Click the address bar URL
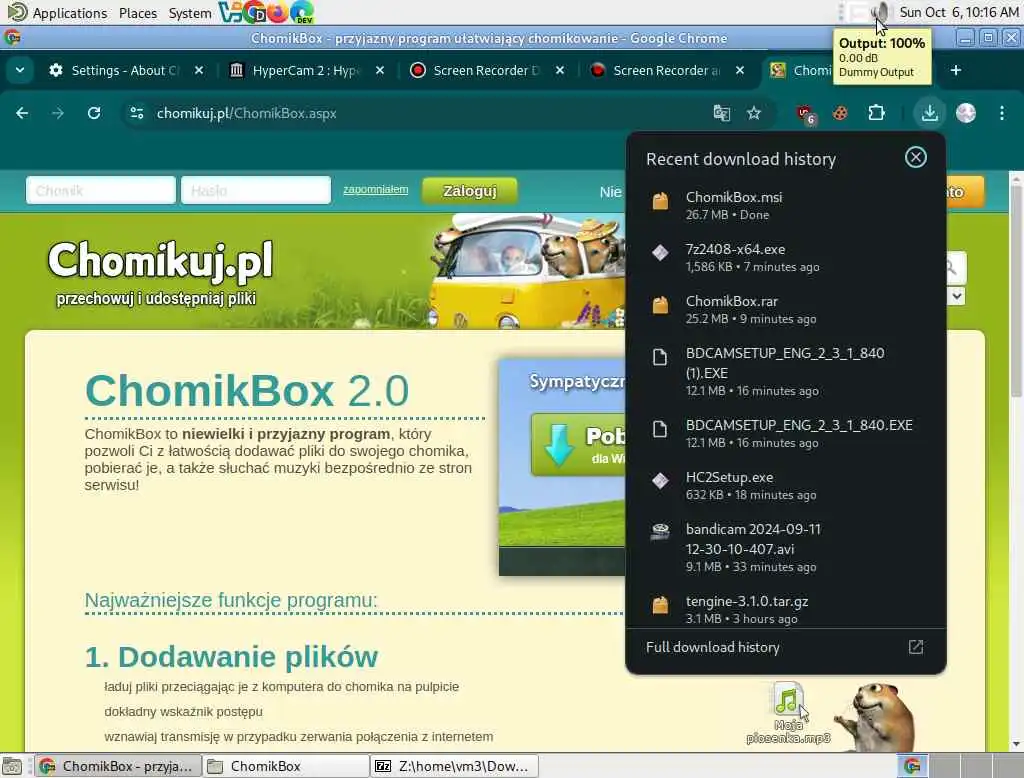 (x=246, y=113)
